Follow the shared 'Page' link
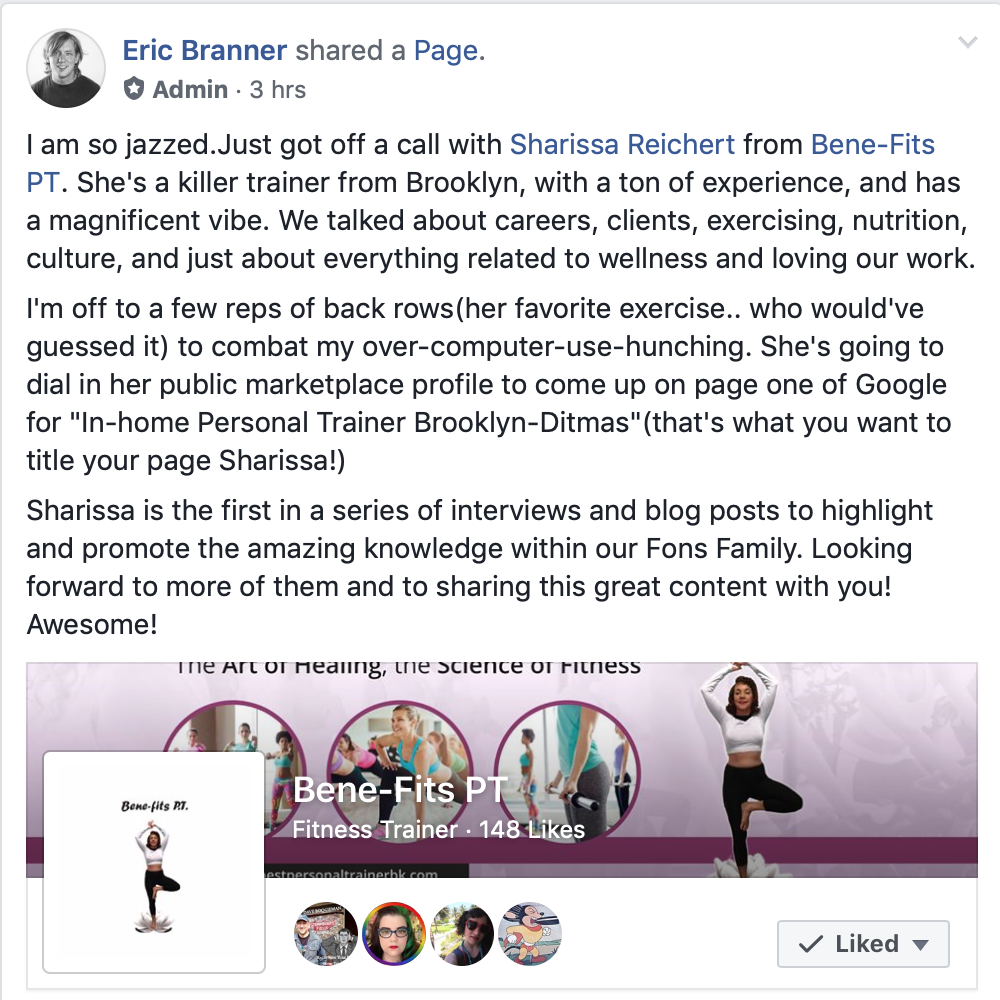 (446, 51)
